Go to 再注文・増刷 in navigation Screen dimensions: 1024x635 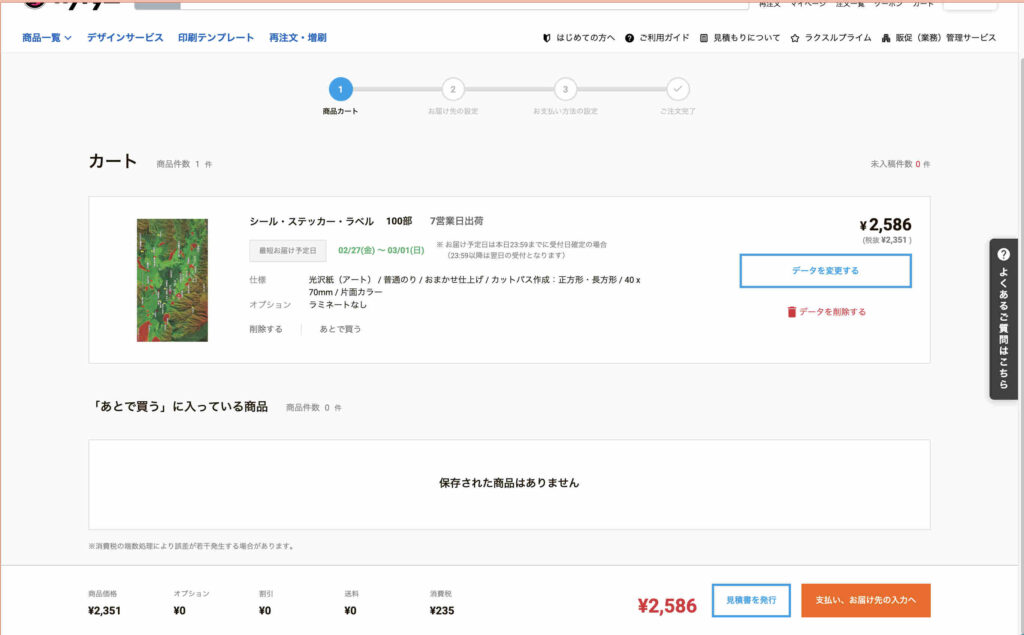point(297,38)
